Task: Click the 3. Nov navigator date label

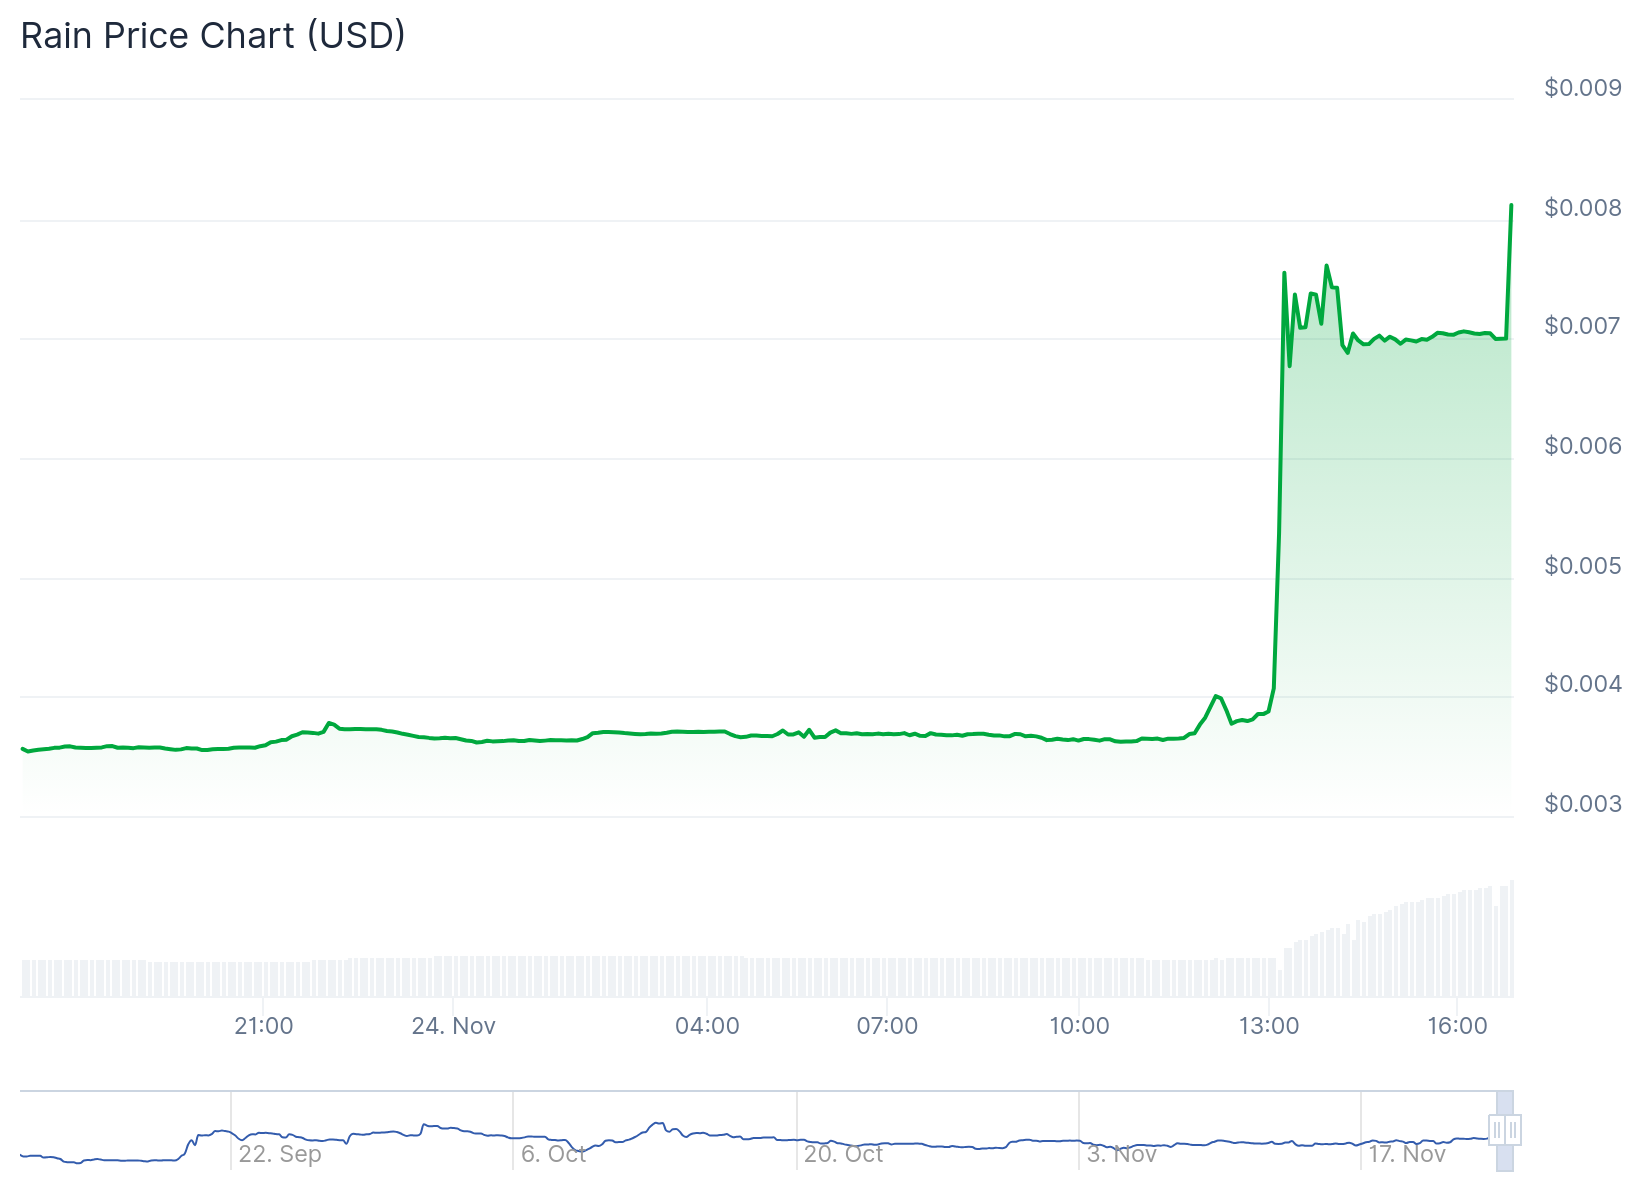Action: (1121, 1154)
